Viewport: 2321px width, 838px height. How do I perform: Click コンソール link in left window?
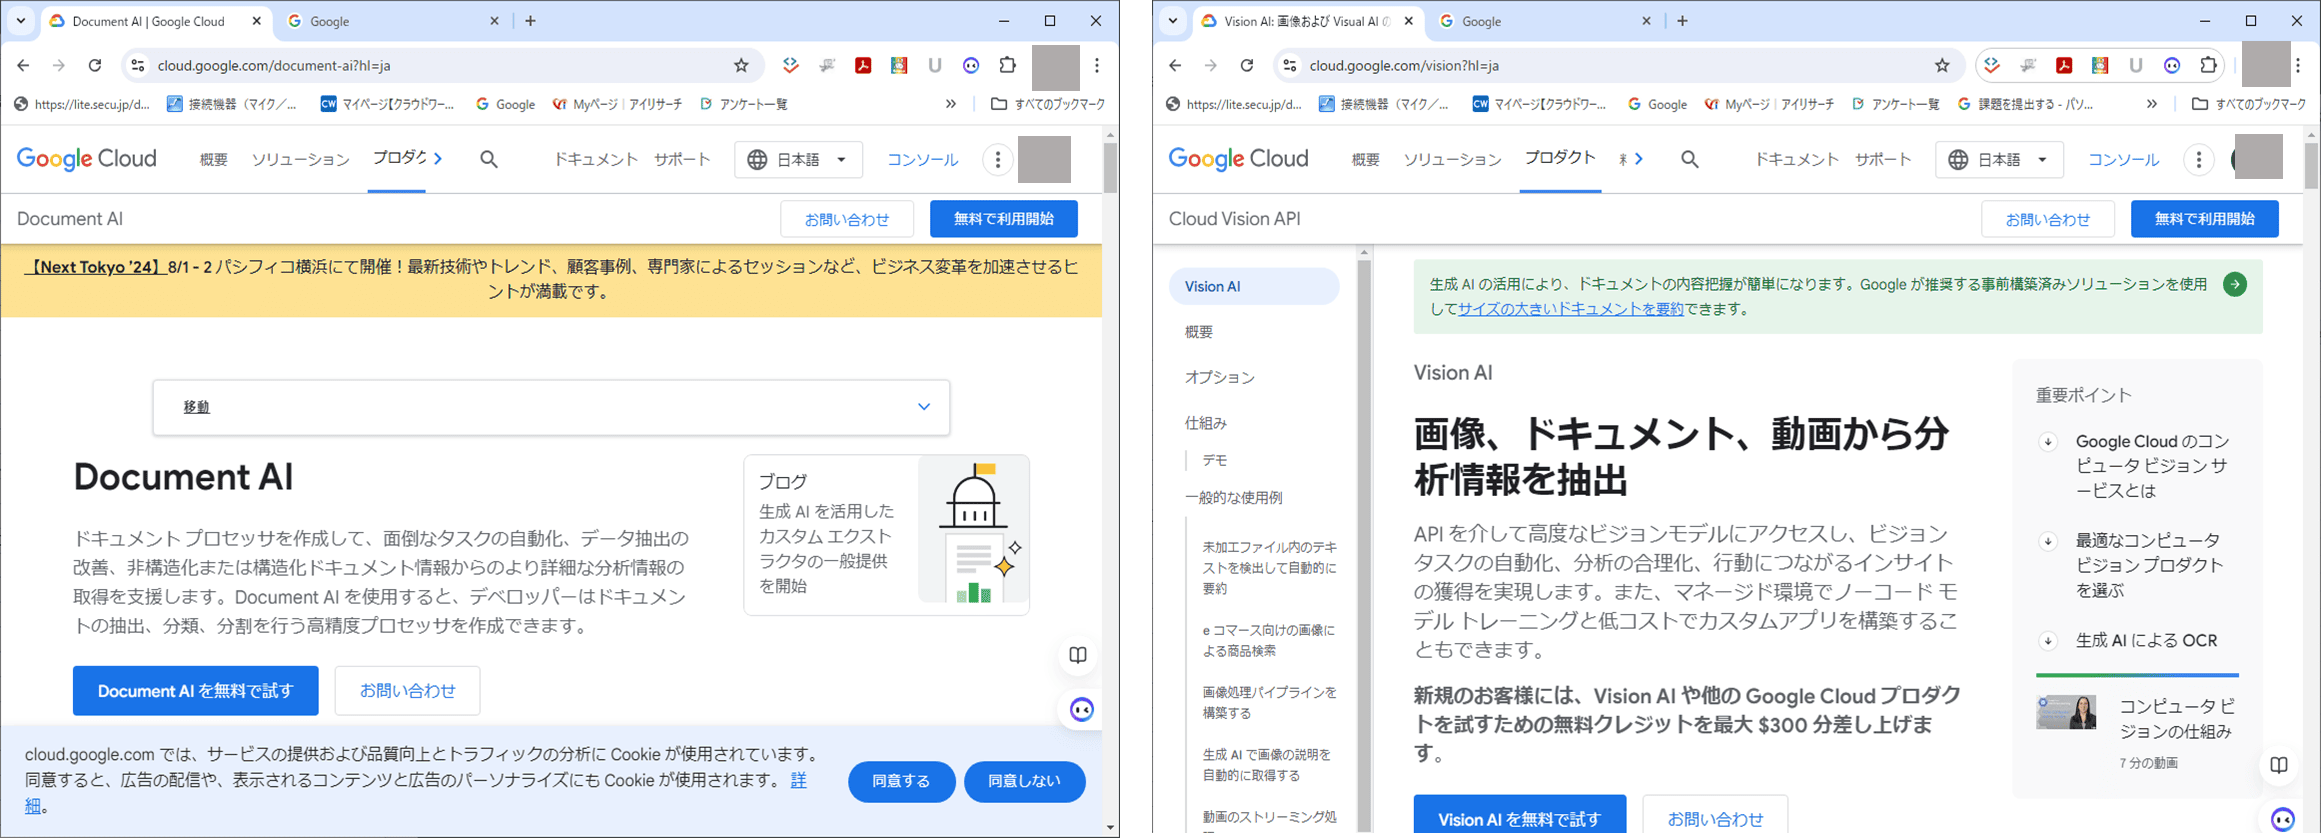[922, 159]
